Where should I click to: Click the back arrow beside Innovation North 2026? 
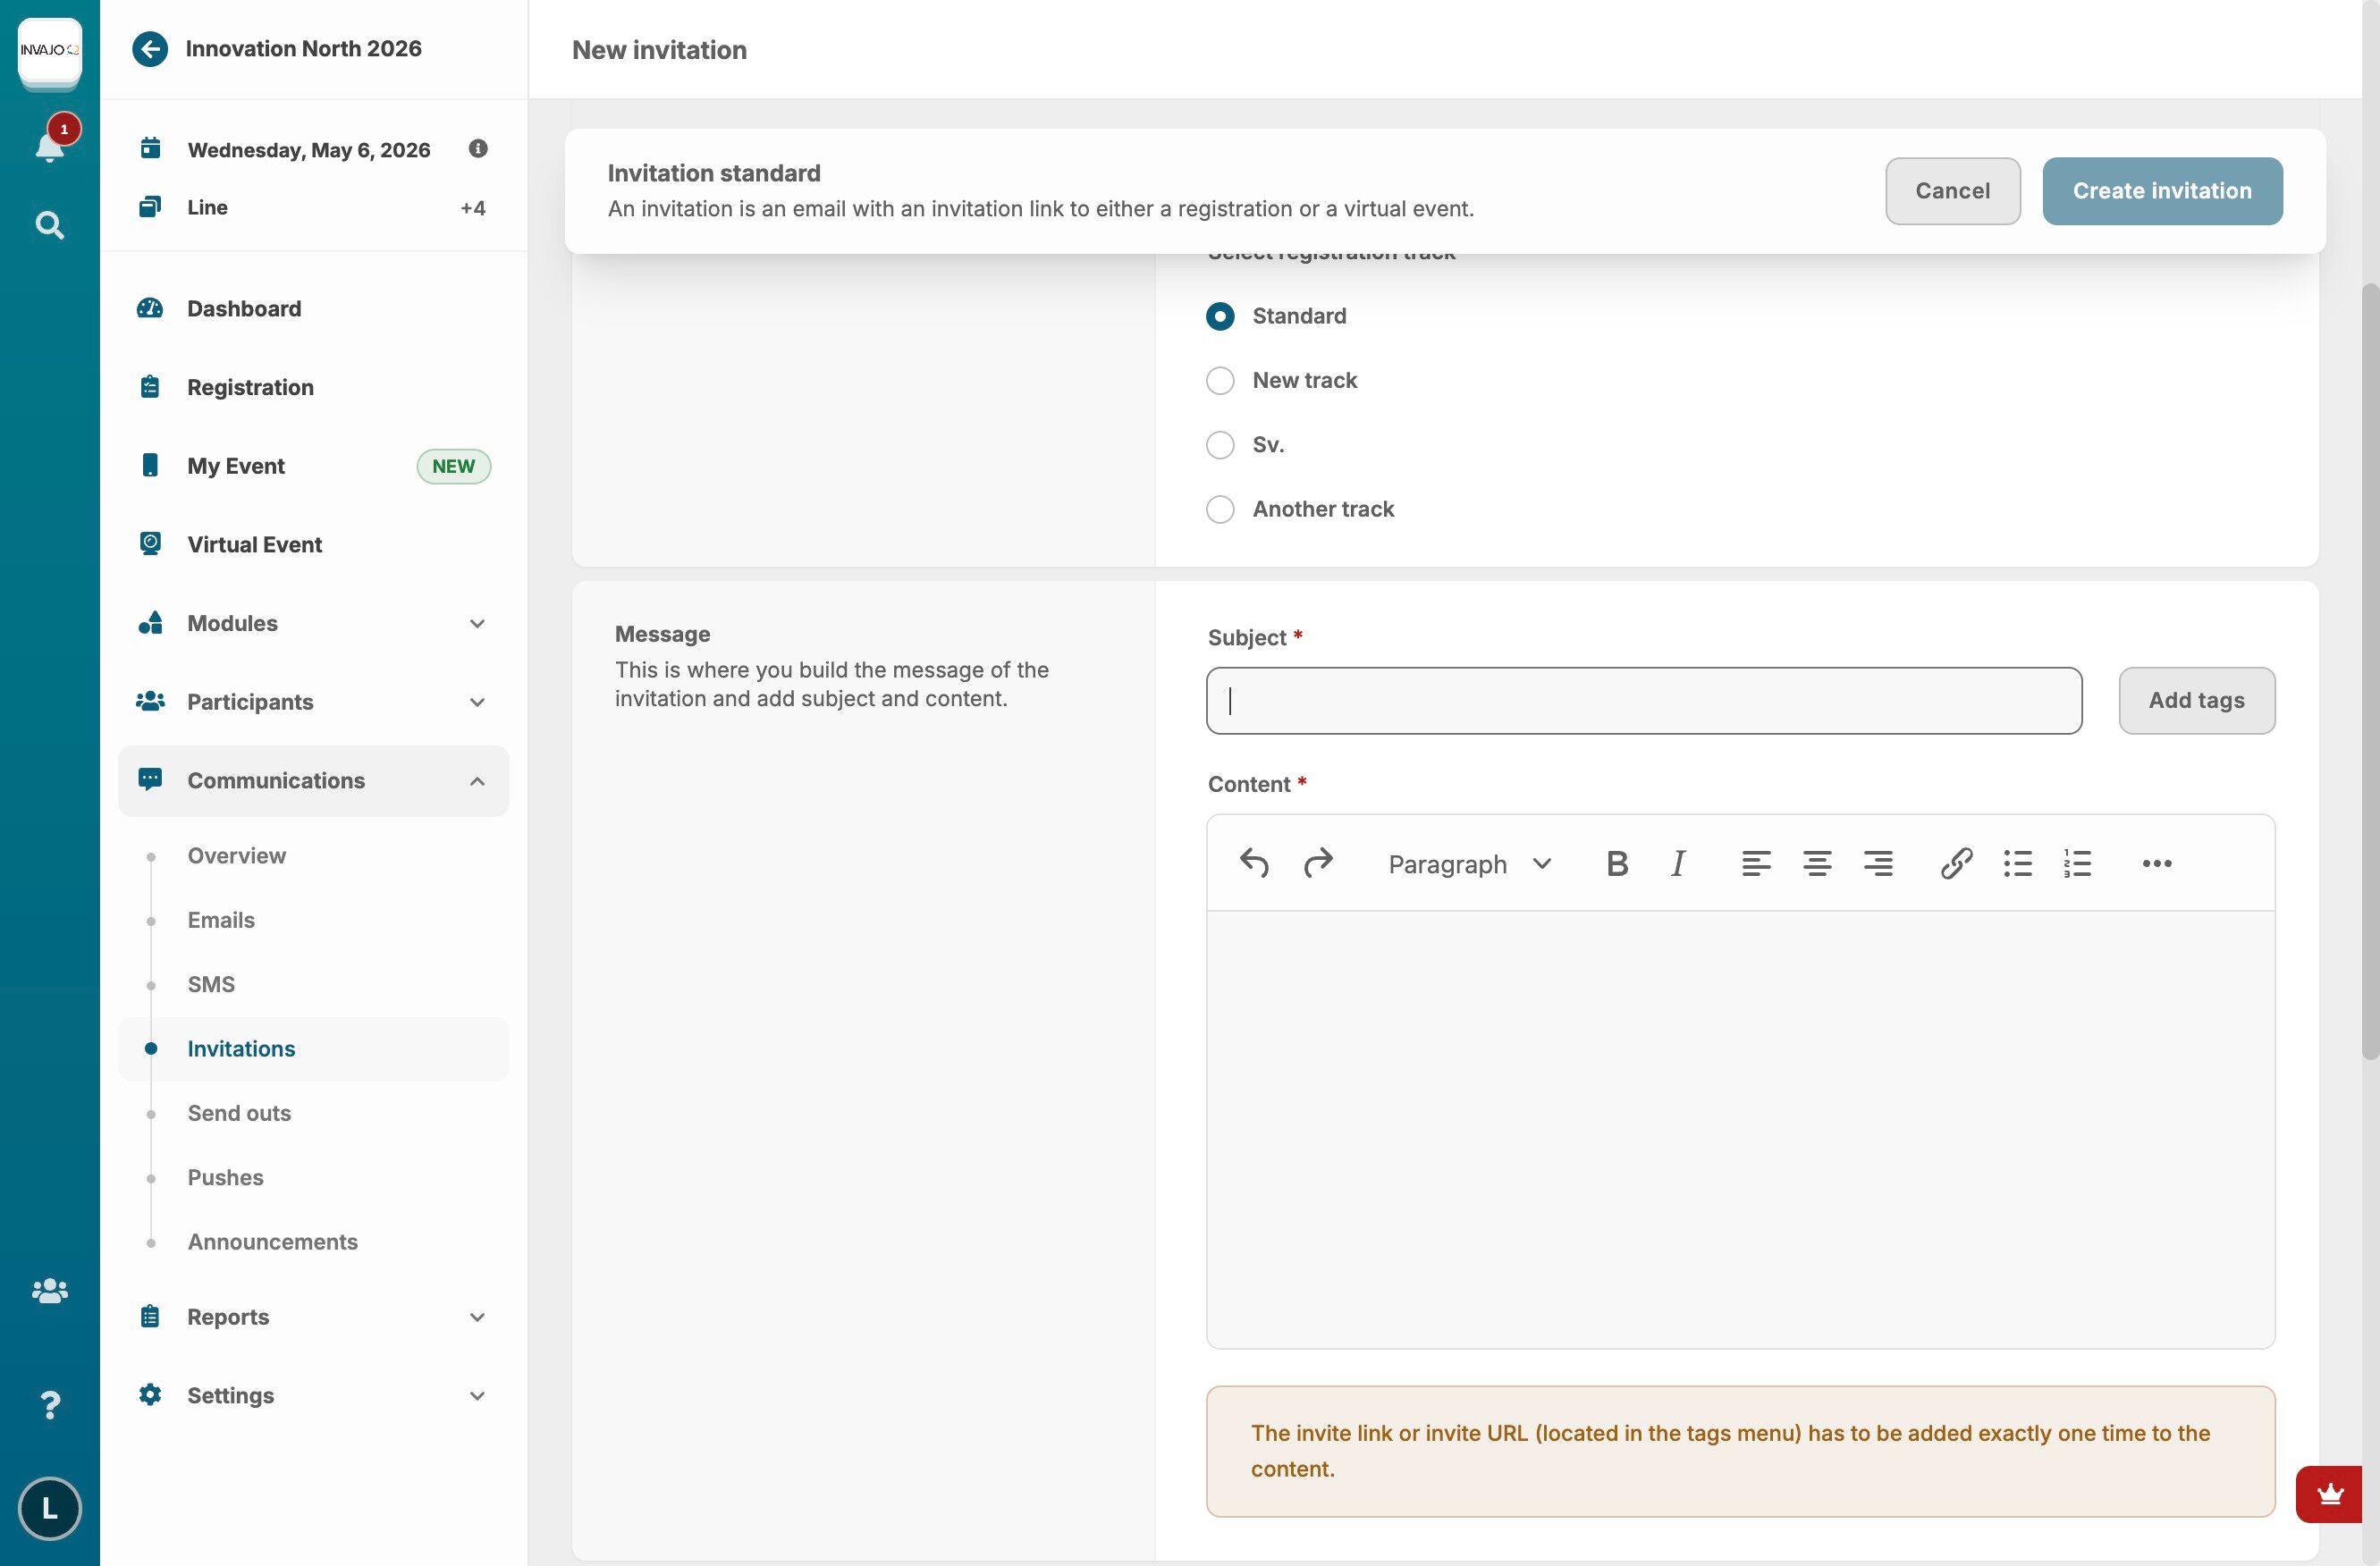tap(150, 49)
